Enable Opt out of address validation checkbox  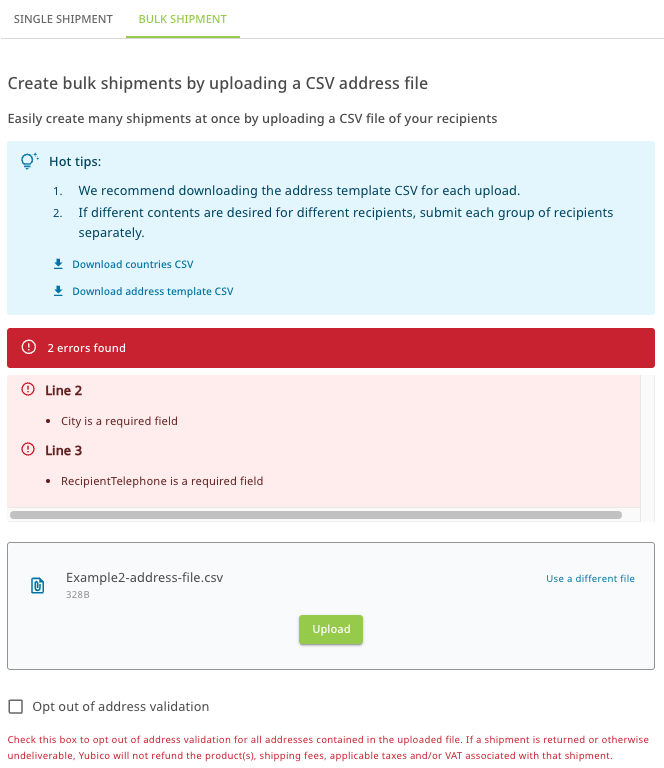[x=16, y=707]
